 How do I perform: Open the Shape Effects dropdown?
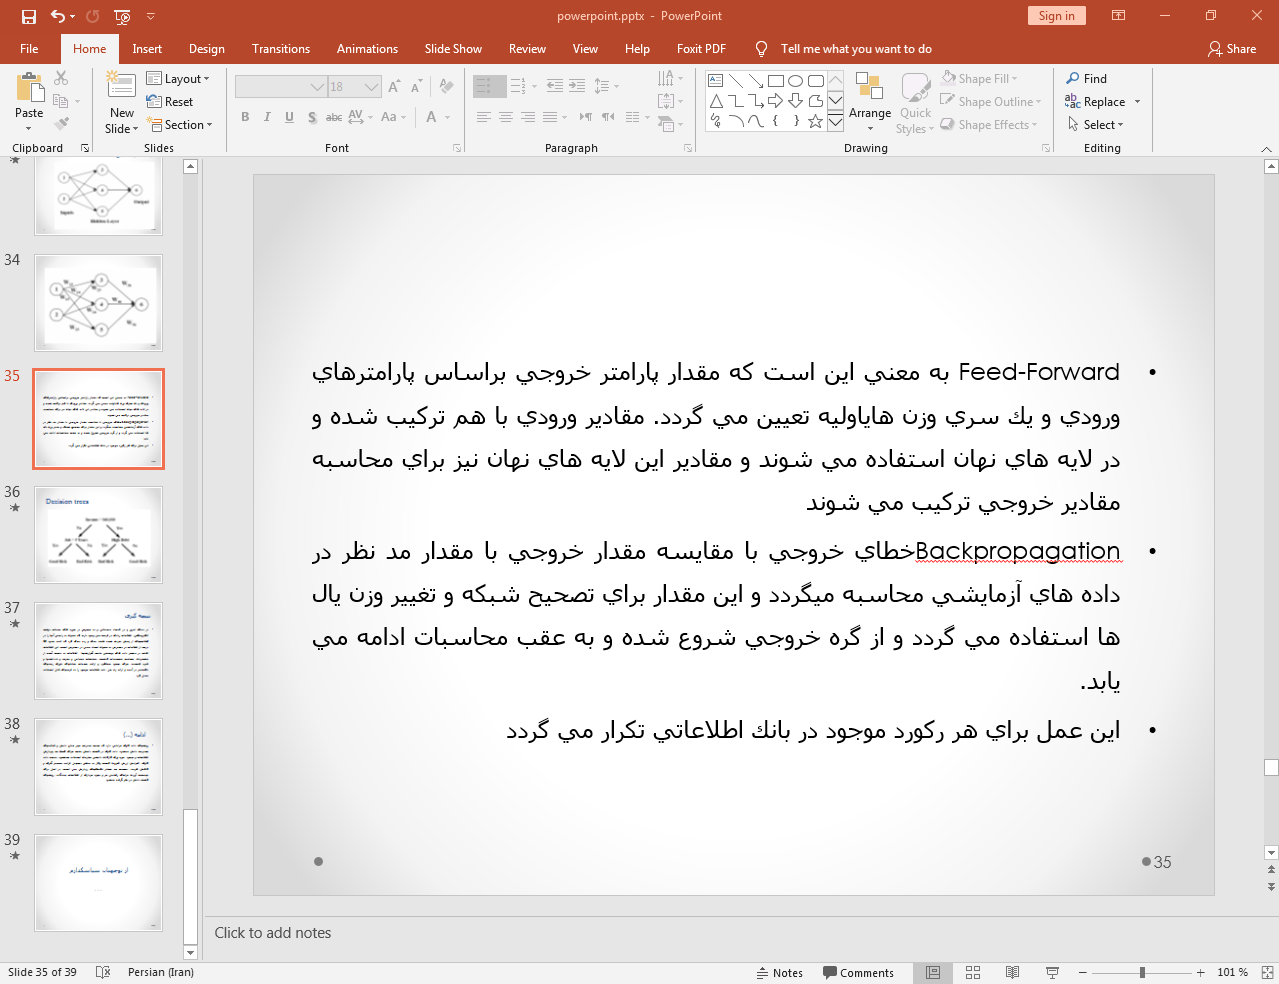click(989, 125)
